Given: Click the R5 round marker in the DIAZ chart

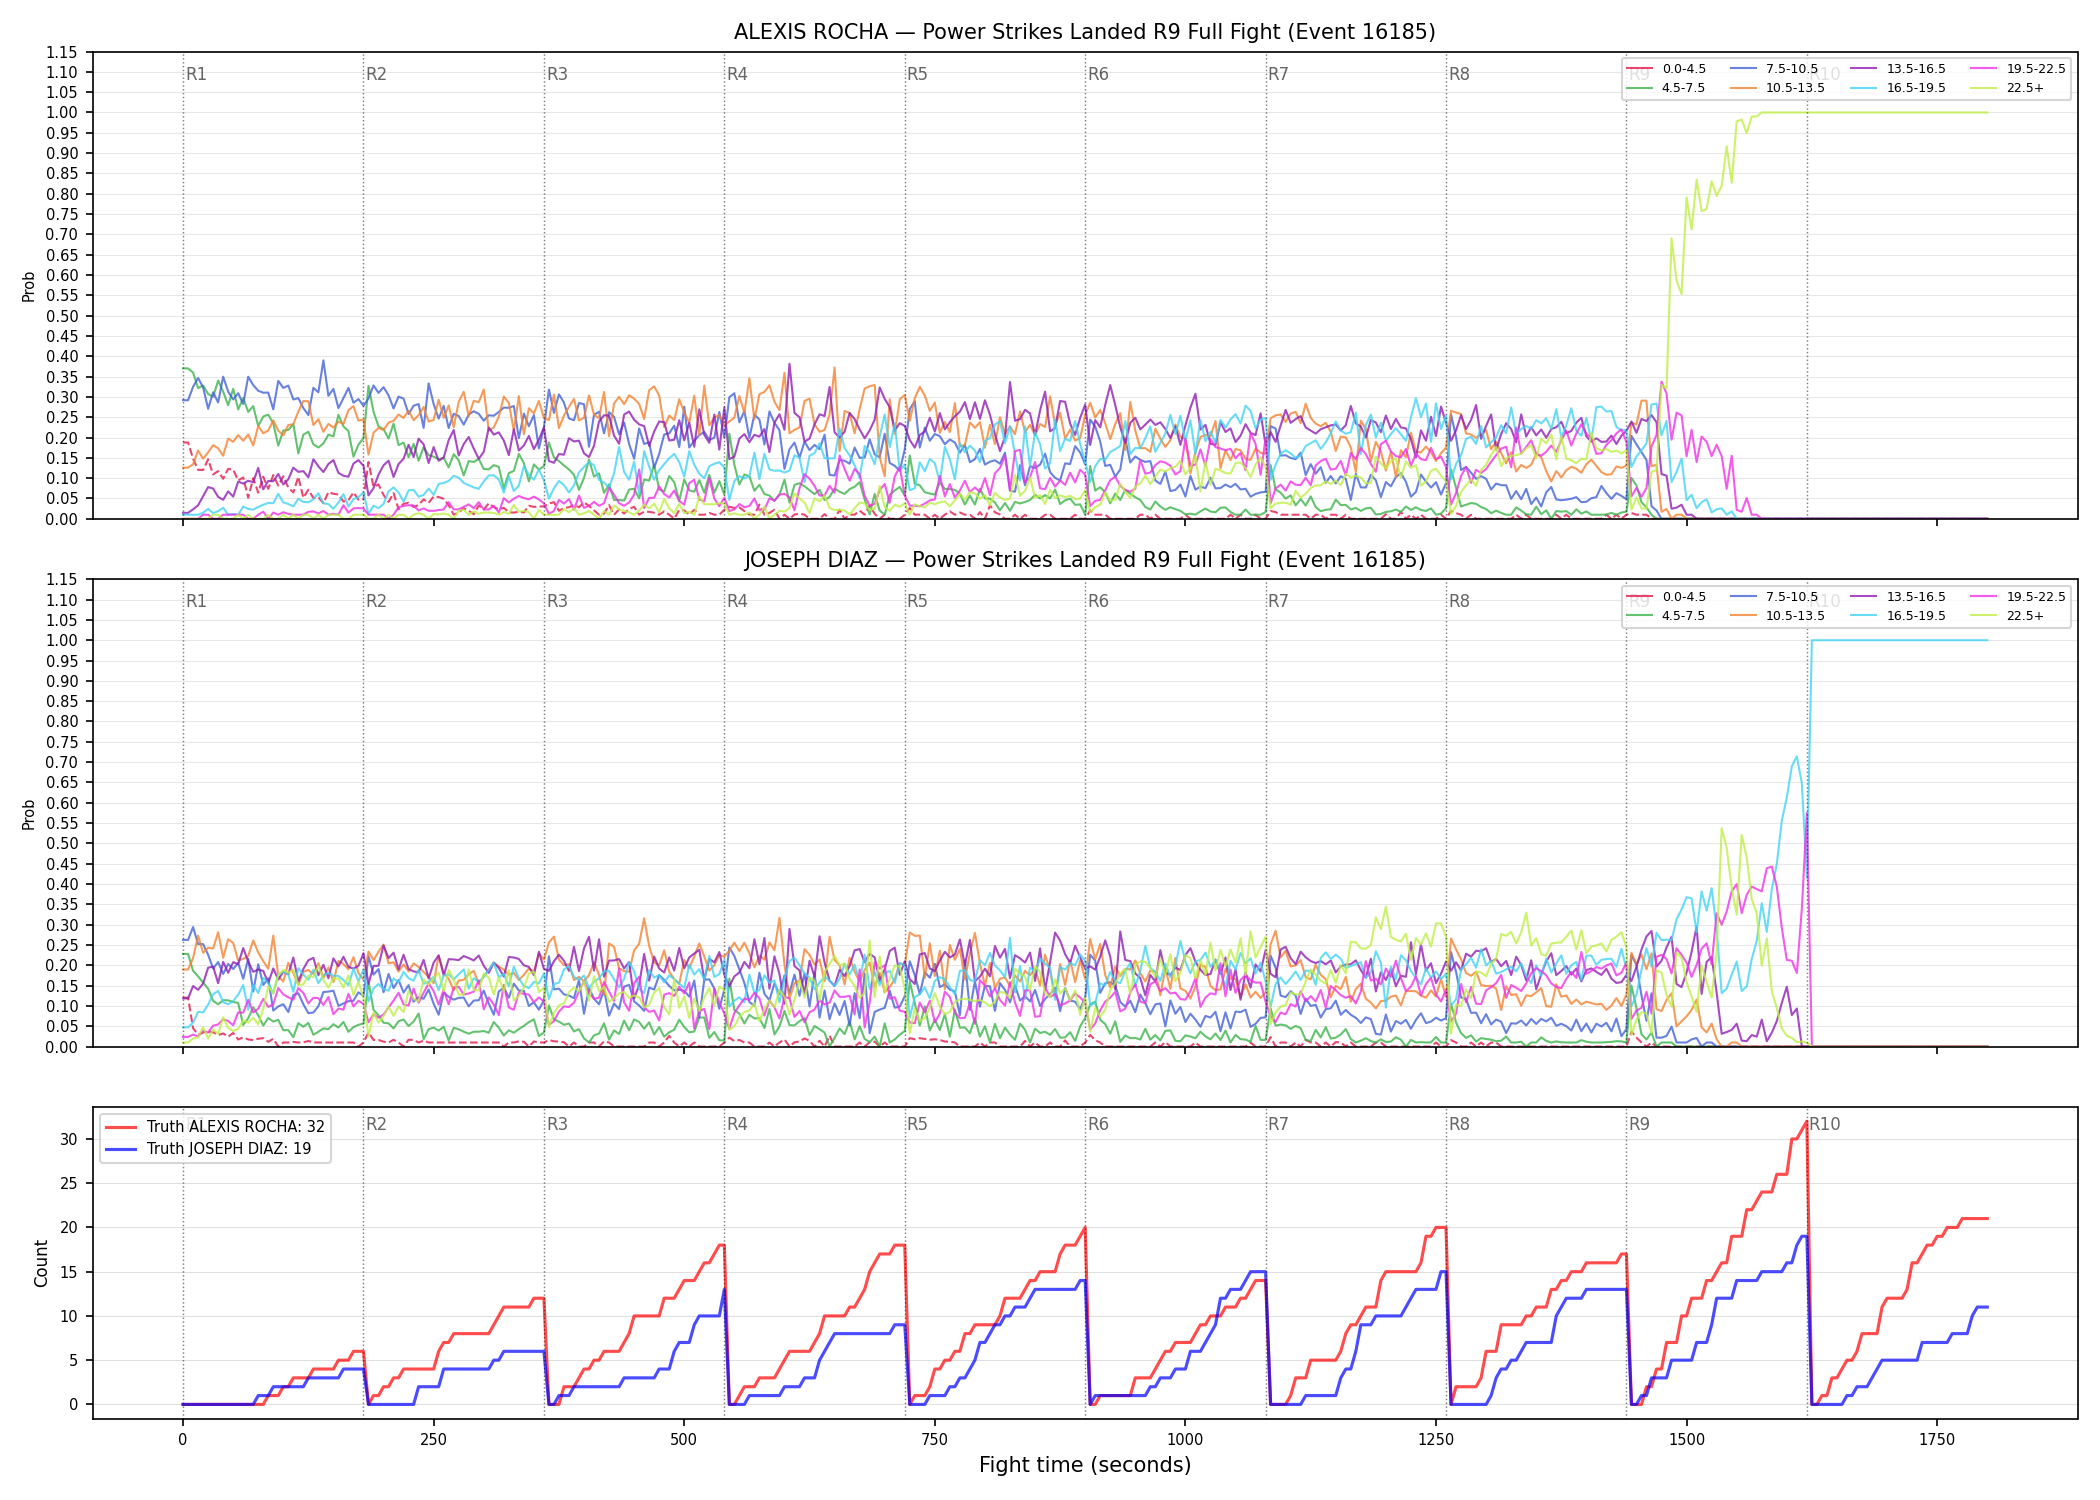Looking at the screenshot, I should pyautogui.click(x=917, y=601).
